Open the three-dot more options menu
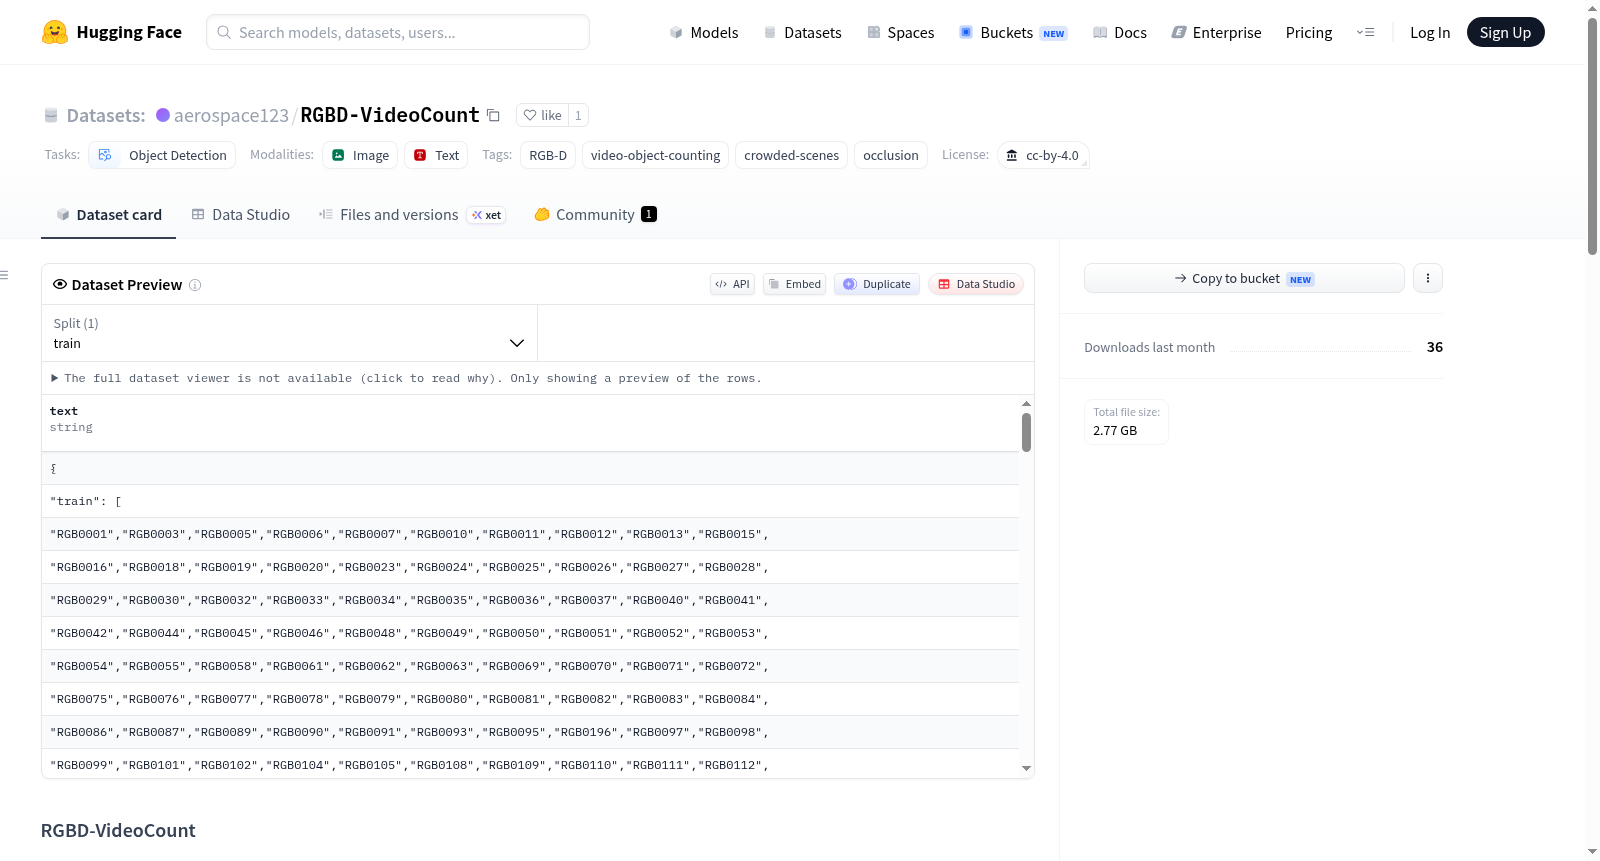This screenshot has width=1600, height=861. pos(1428,278)
